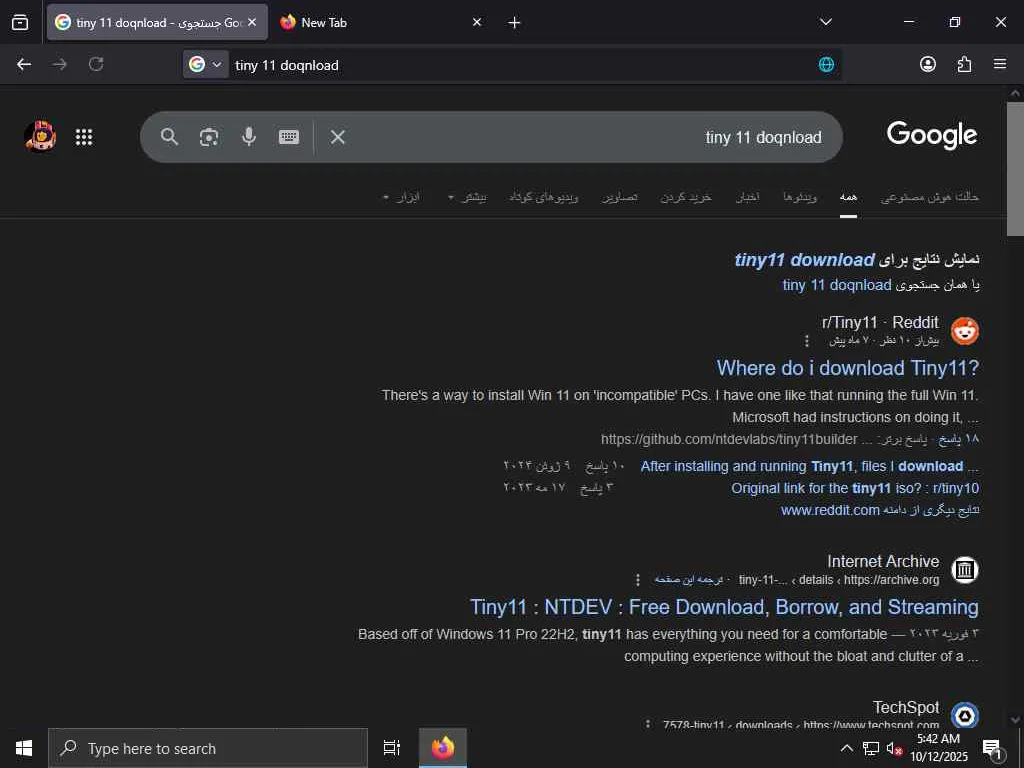Open the AI mode tab in search
The image size is (1024, 768).
(x=929, y=197)
